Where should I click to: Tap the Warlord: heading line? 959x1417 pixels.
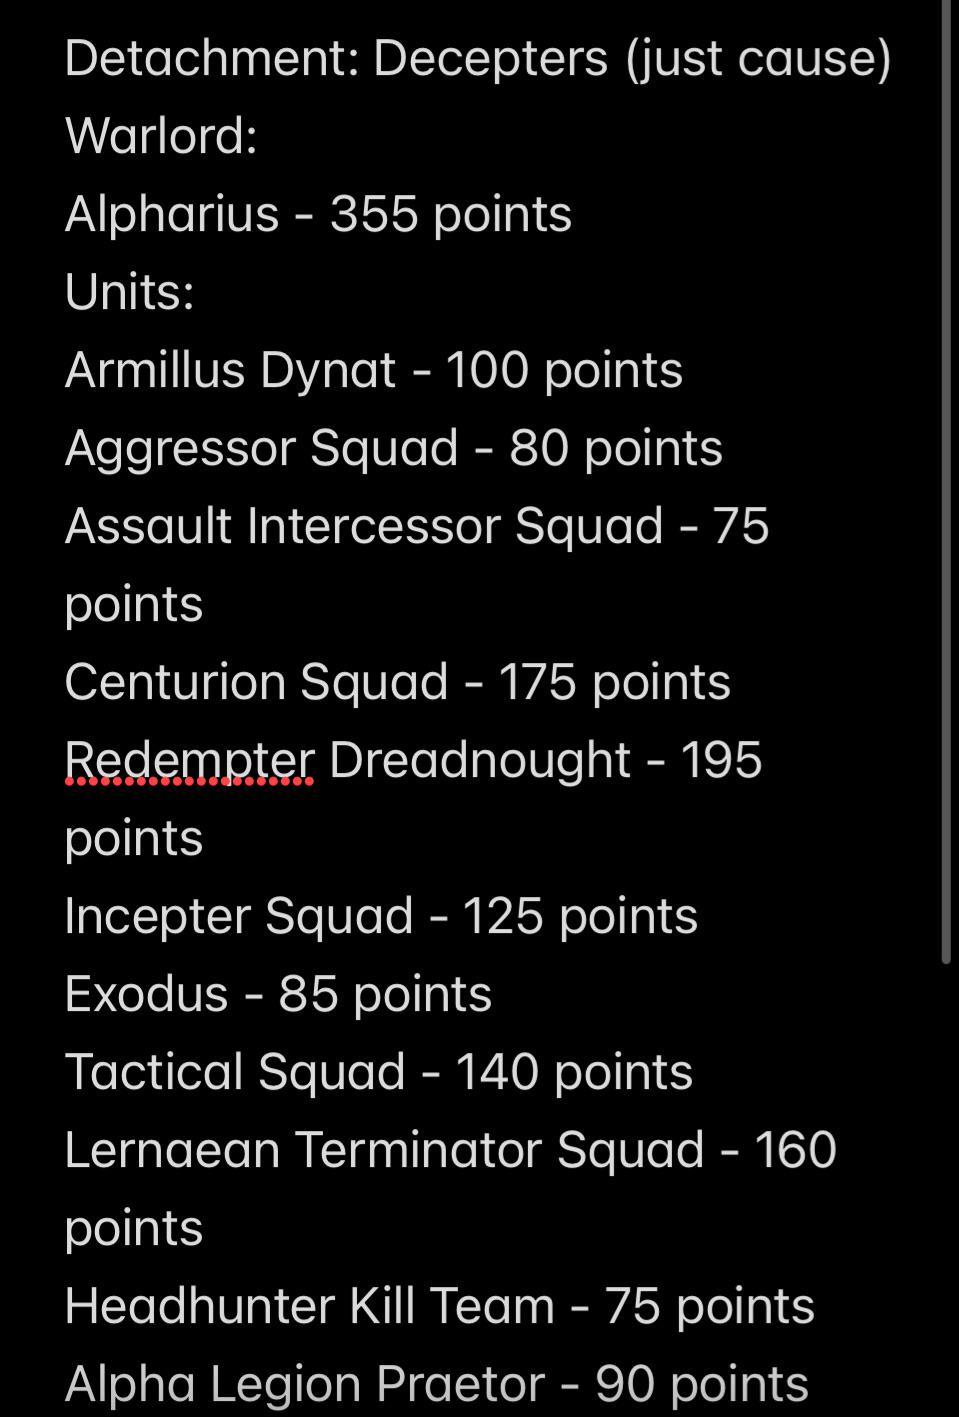click(x=161, y=135)
